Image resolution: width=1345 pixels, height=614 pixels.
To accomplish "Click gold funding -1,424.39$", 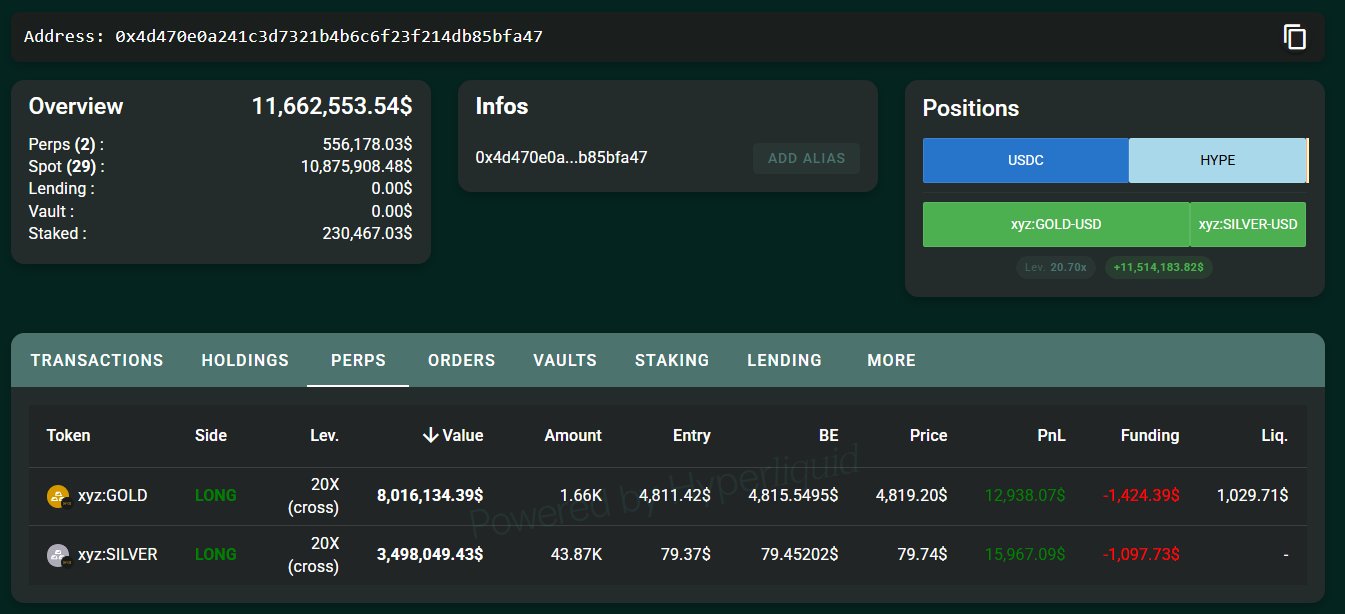I will 1141,496.
